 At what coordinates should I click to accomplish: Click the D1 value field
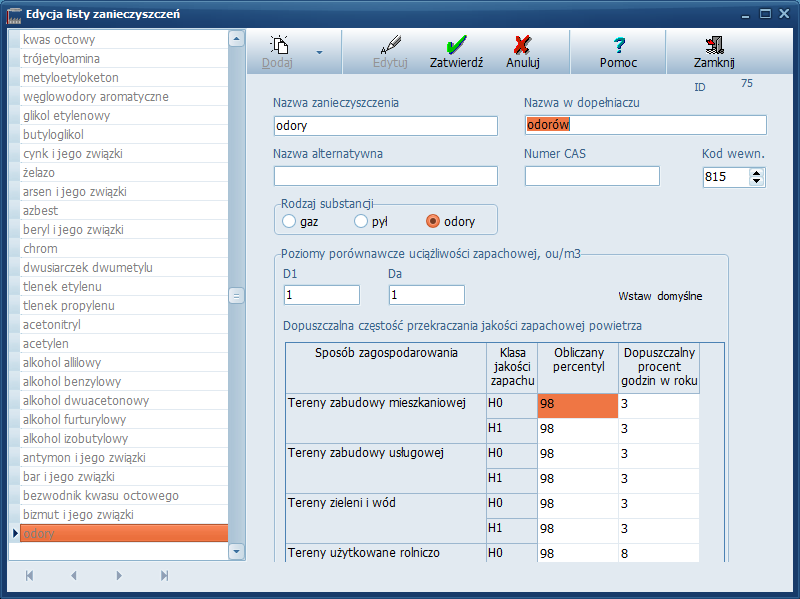click(x=321, y=295)
